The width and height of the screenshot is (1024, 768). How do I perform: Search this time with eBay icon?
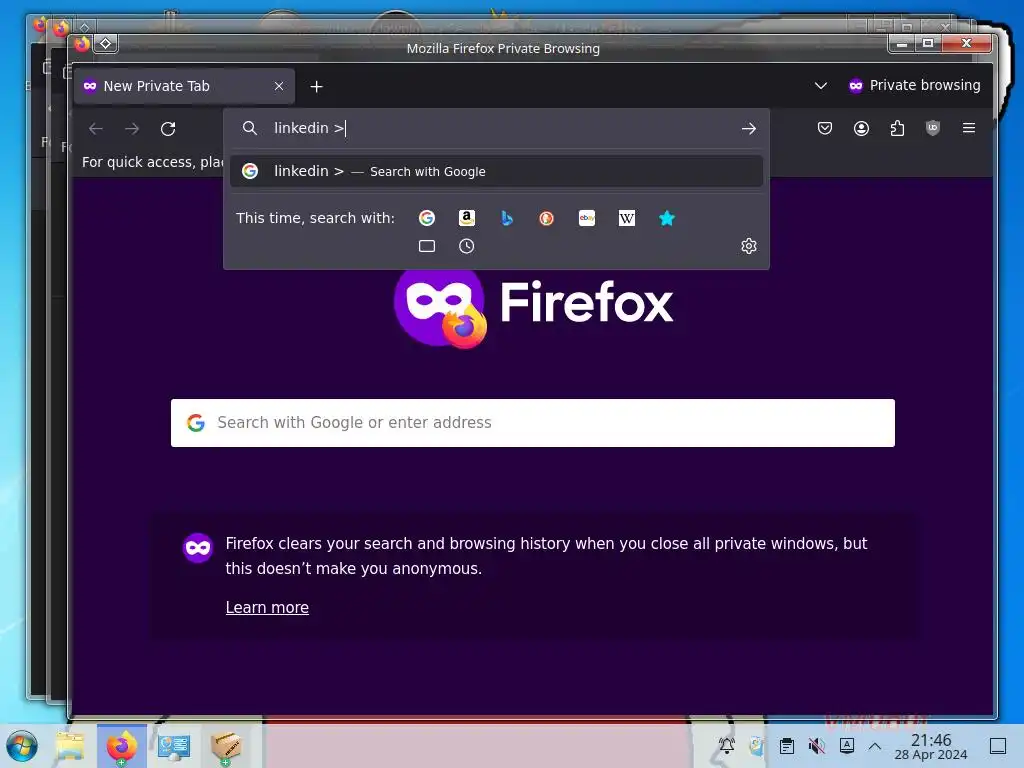pyautogui.click(x=586, y=218)
